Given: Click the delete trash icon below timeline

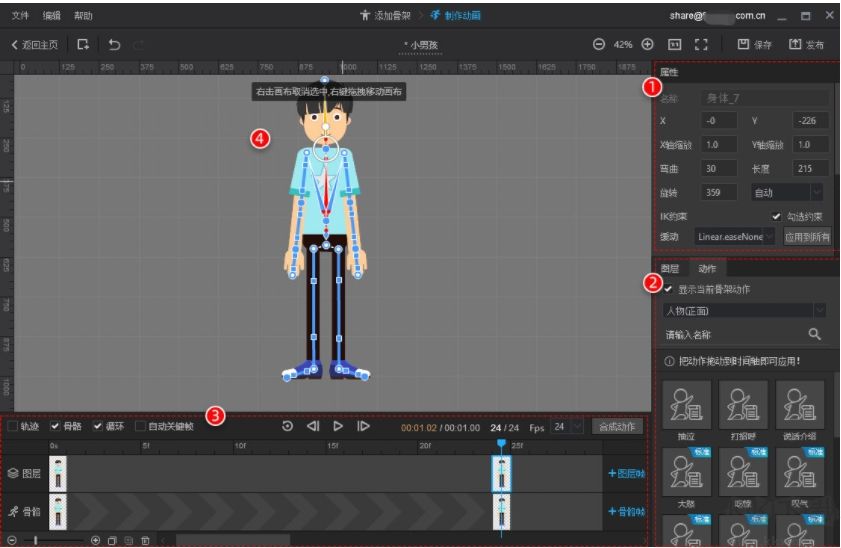Looking at the screenshot, I should pyautogui.click(x=145, y=540).
